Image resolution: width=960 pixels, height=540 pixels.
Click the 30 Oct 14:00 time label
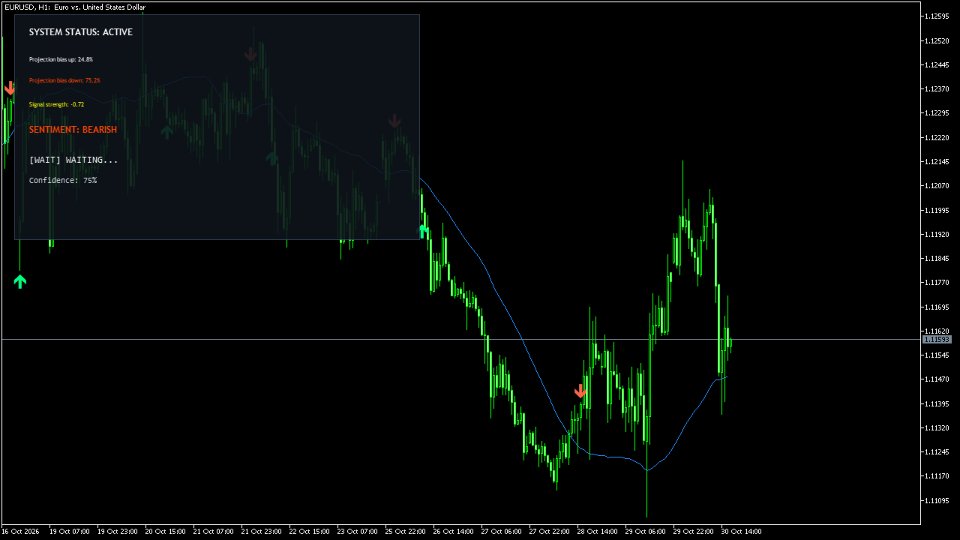[x=741, y=531]
